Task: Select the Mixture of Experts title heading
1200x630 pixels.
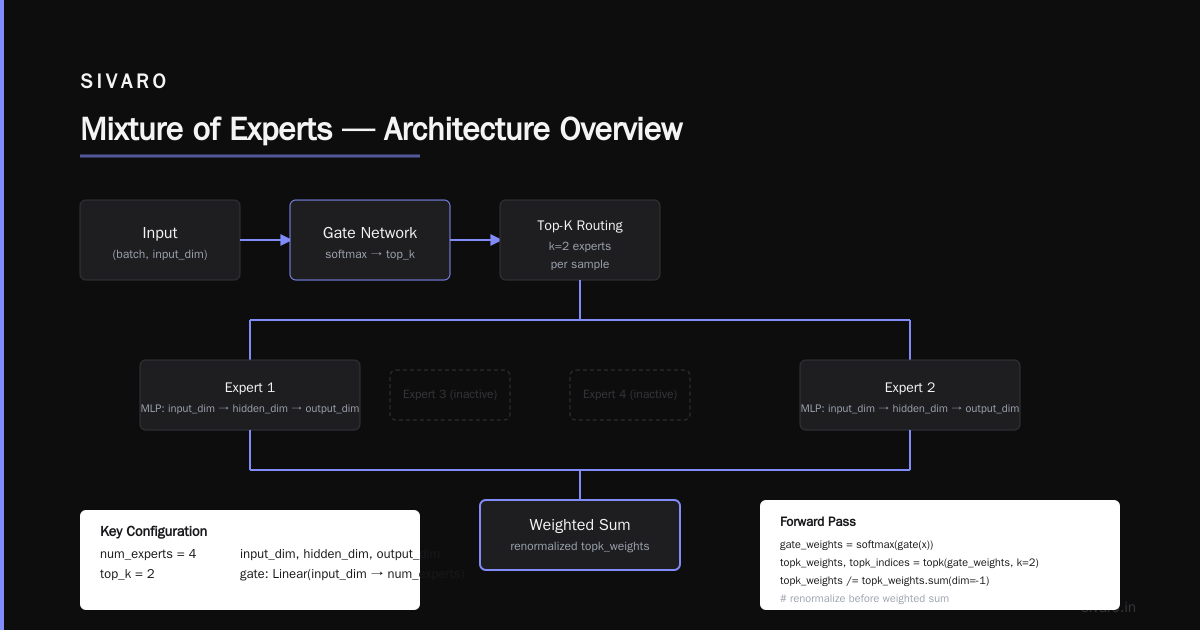Action: [381, 130]
